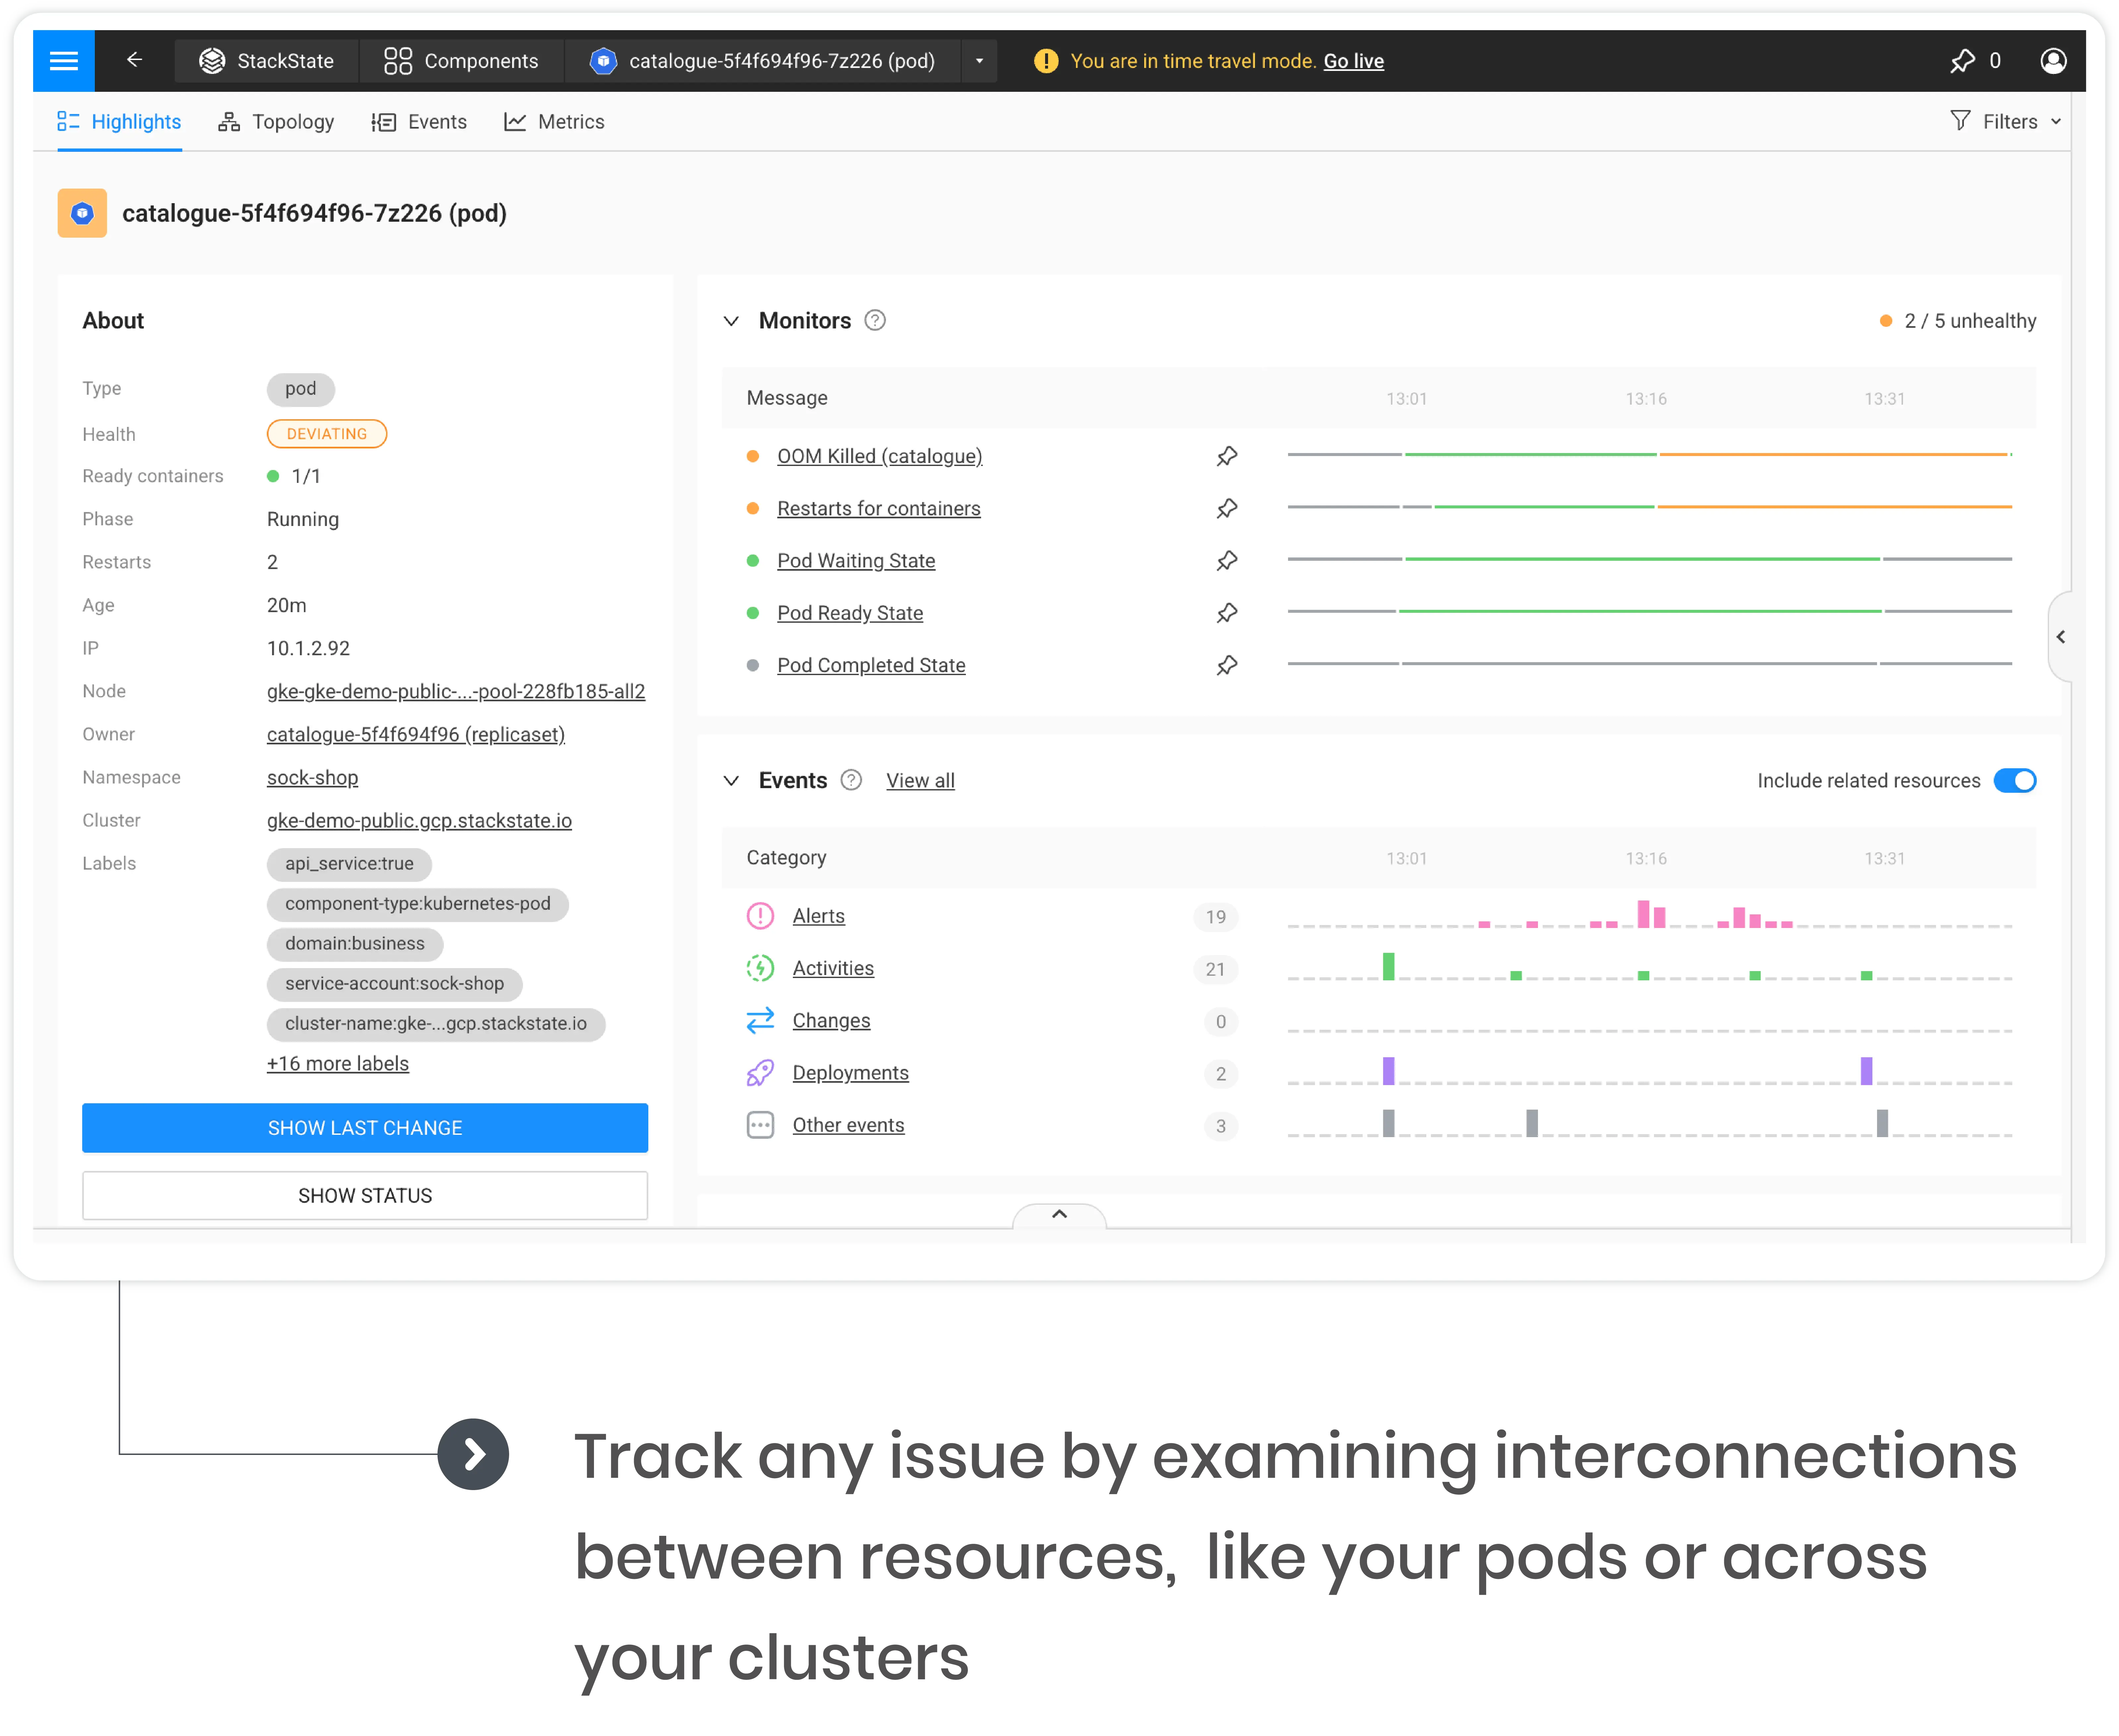Click api_service:true label chip
This screenshot has width=2119, height=1736.
(x=349, y=864)
